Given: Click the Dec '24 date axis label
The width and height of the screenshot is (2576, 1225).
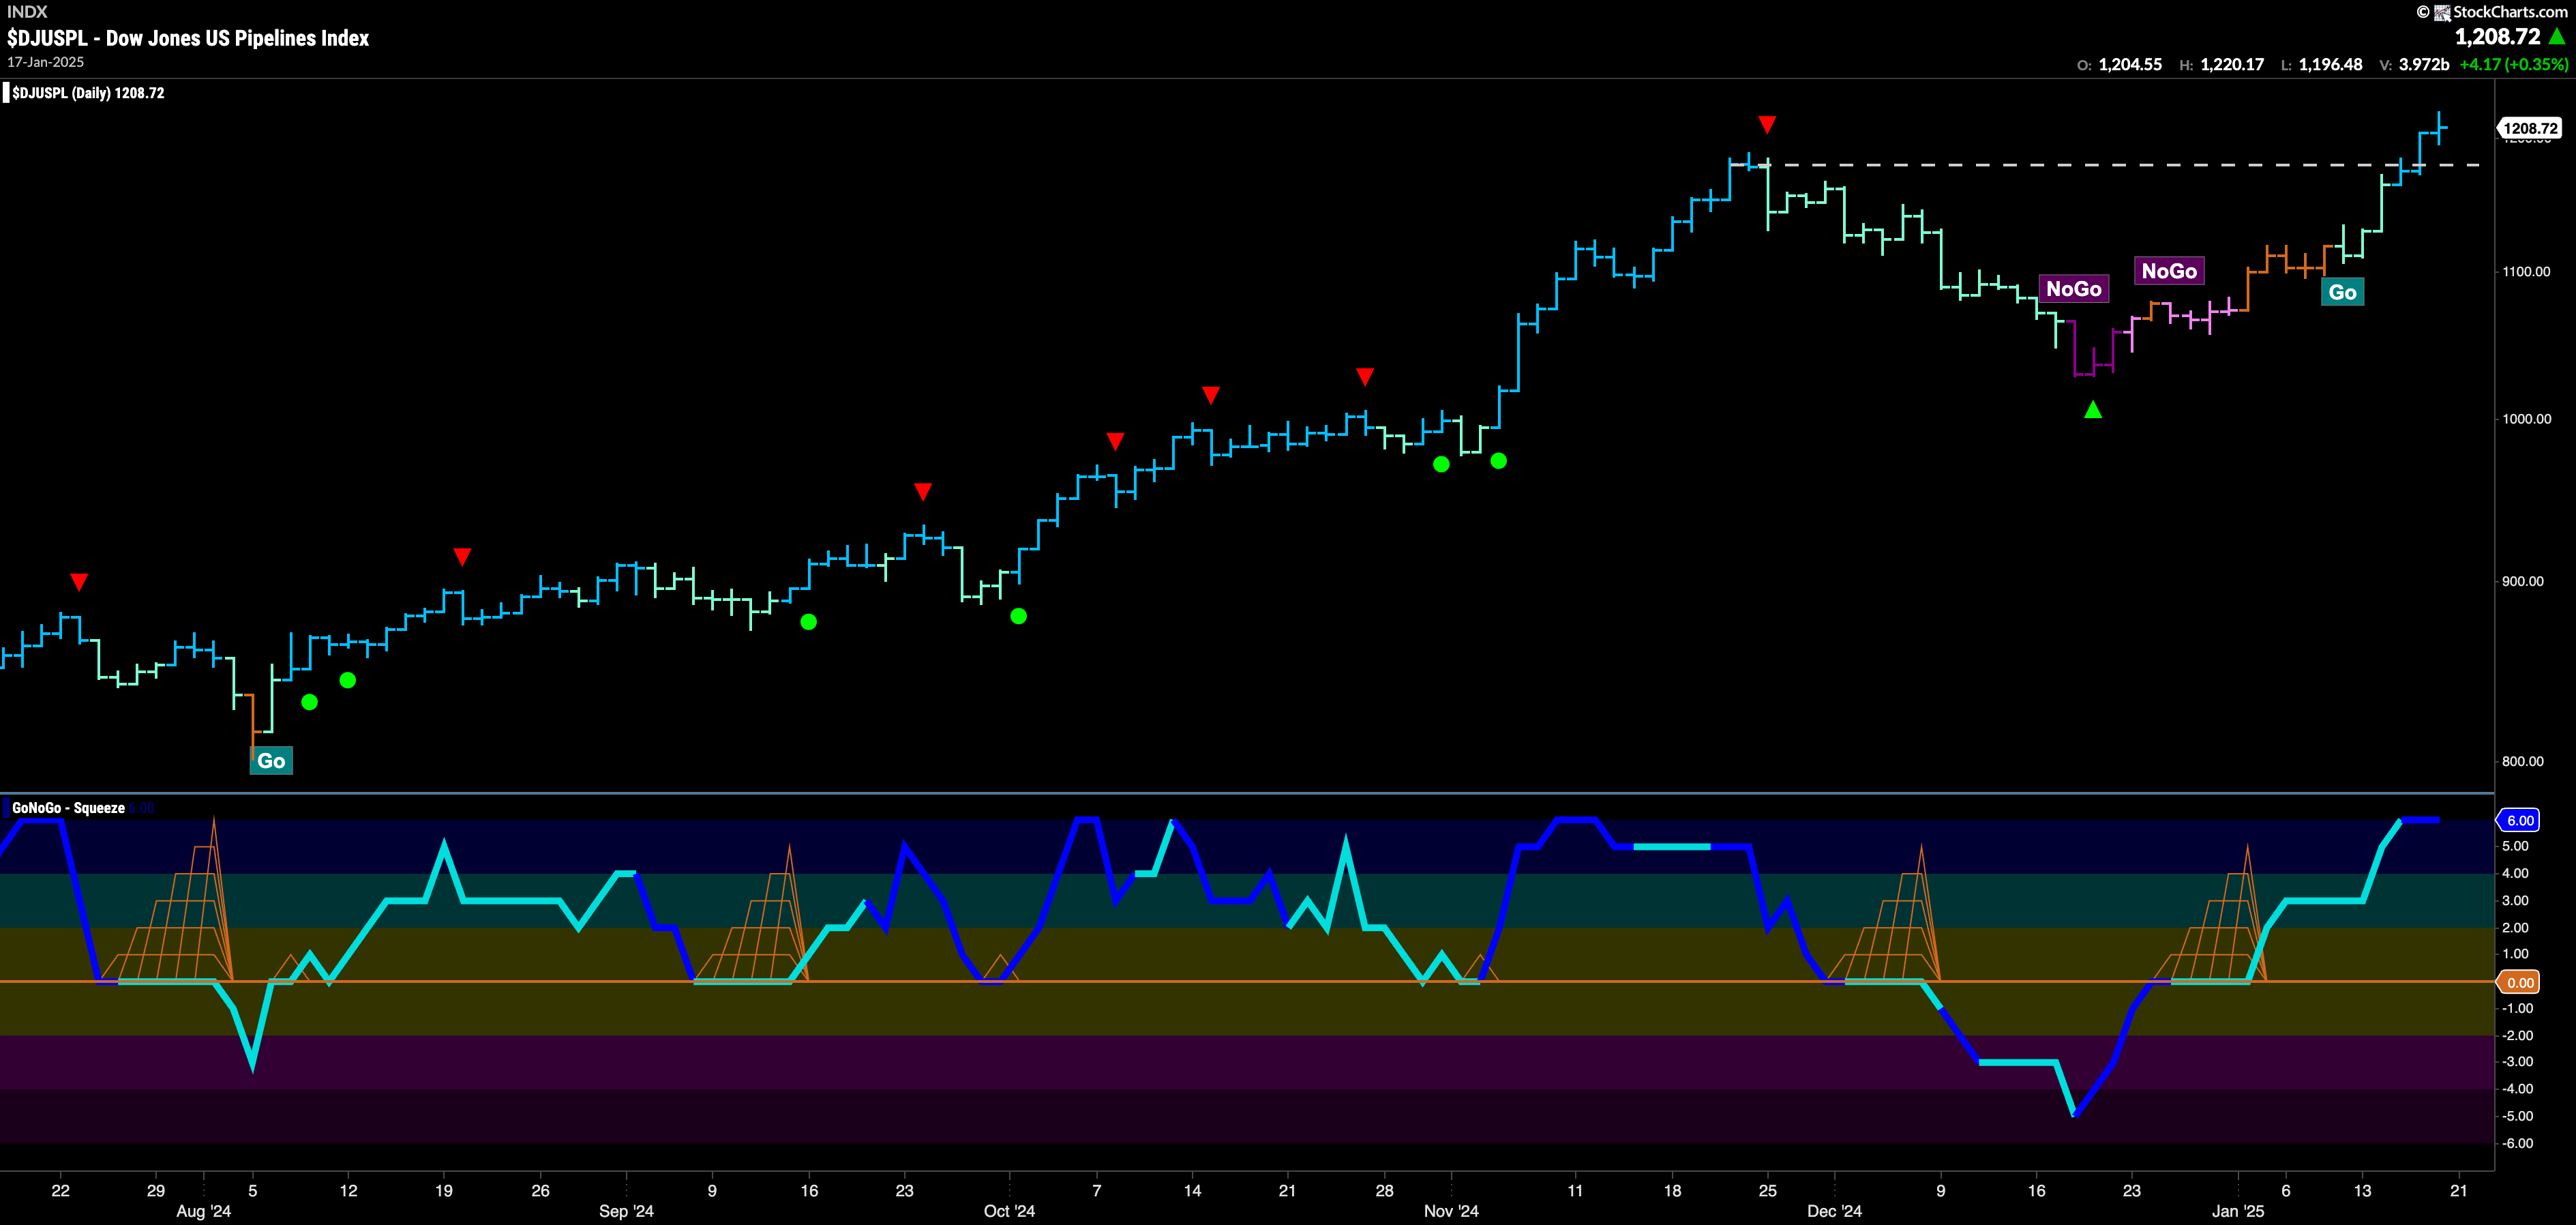Looking at the screenshot, I should click(1835, 1211).
